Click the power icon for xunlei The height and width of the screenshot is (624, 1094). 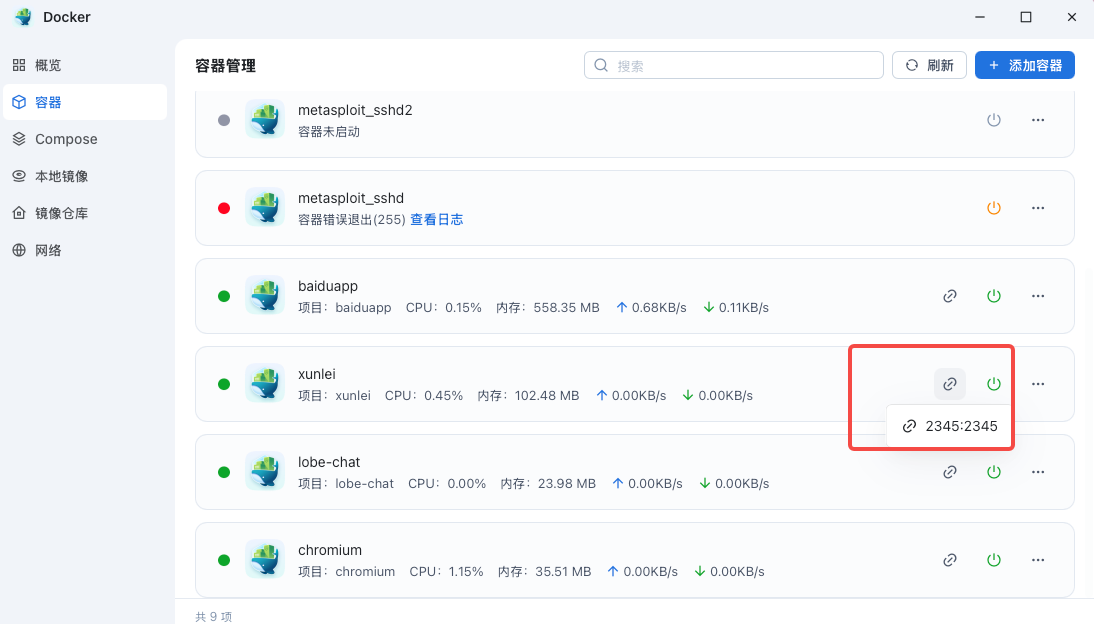tap(994, 384)
